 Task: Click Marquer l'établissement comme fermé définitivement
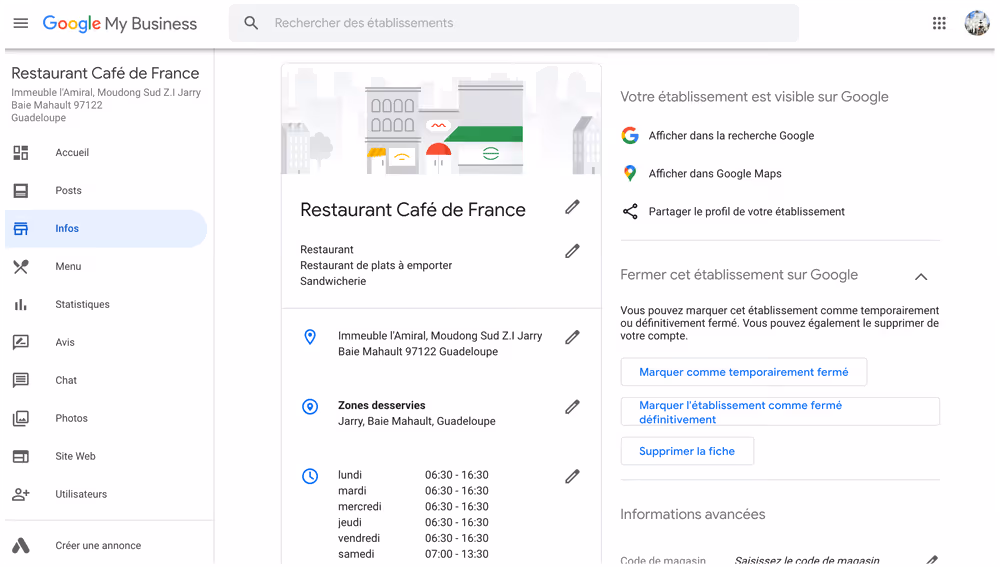coord(780,412)
